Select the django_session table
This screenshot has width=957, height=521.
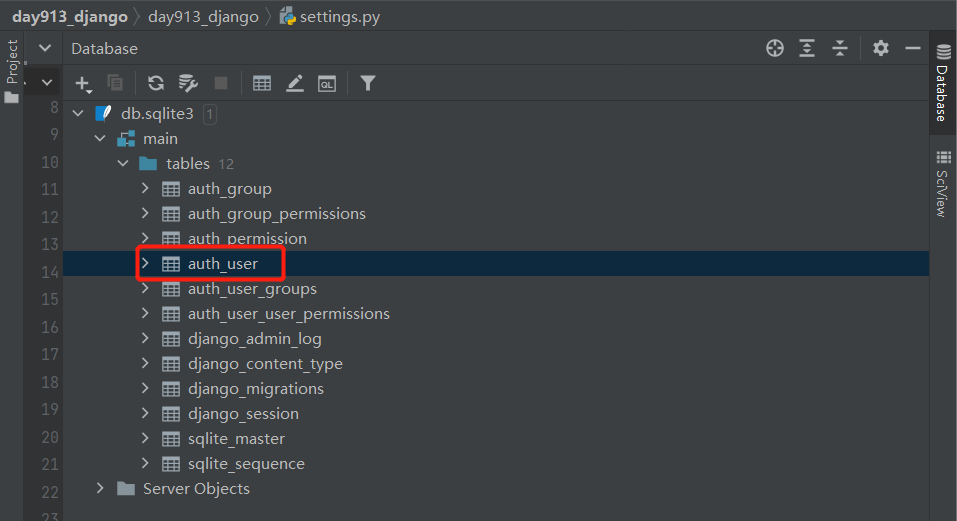243,414
